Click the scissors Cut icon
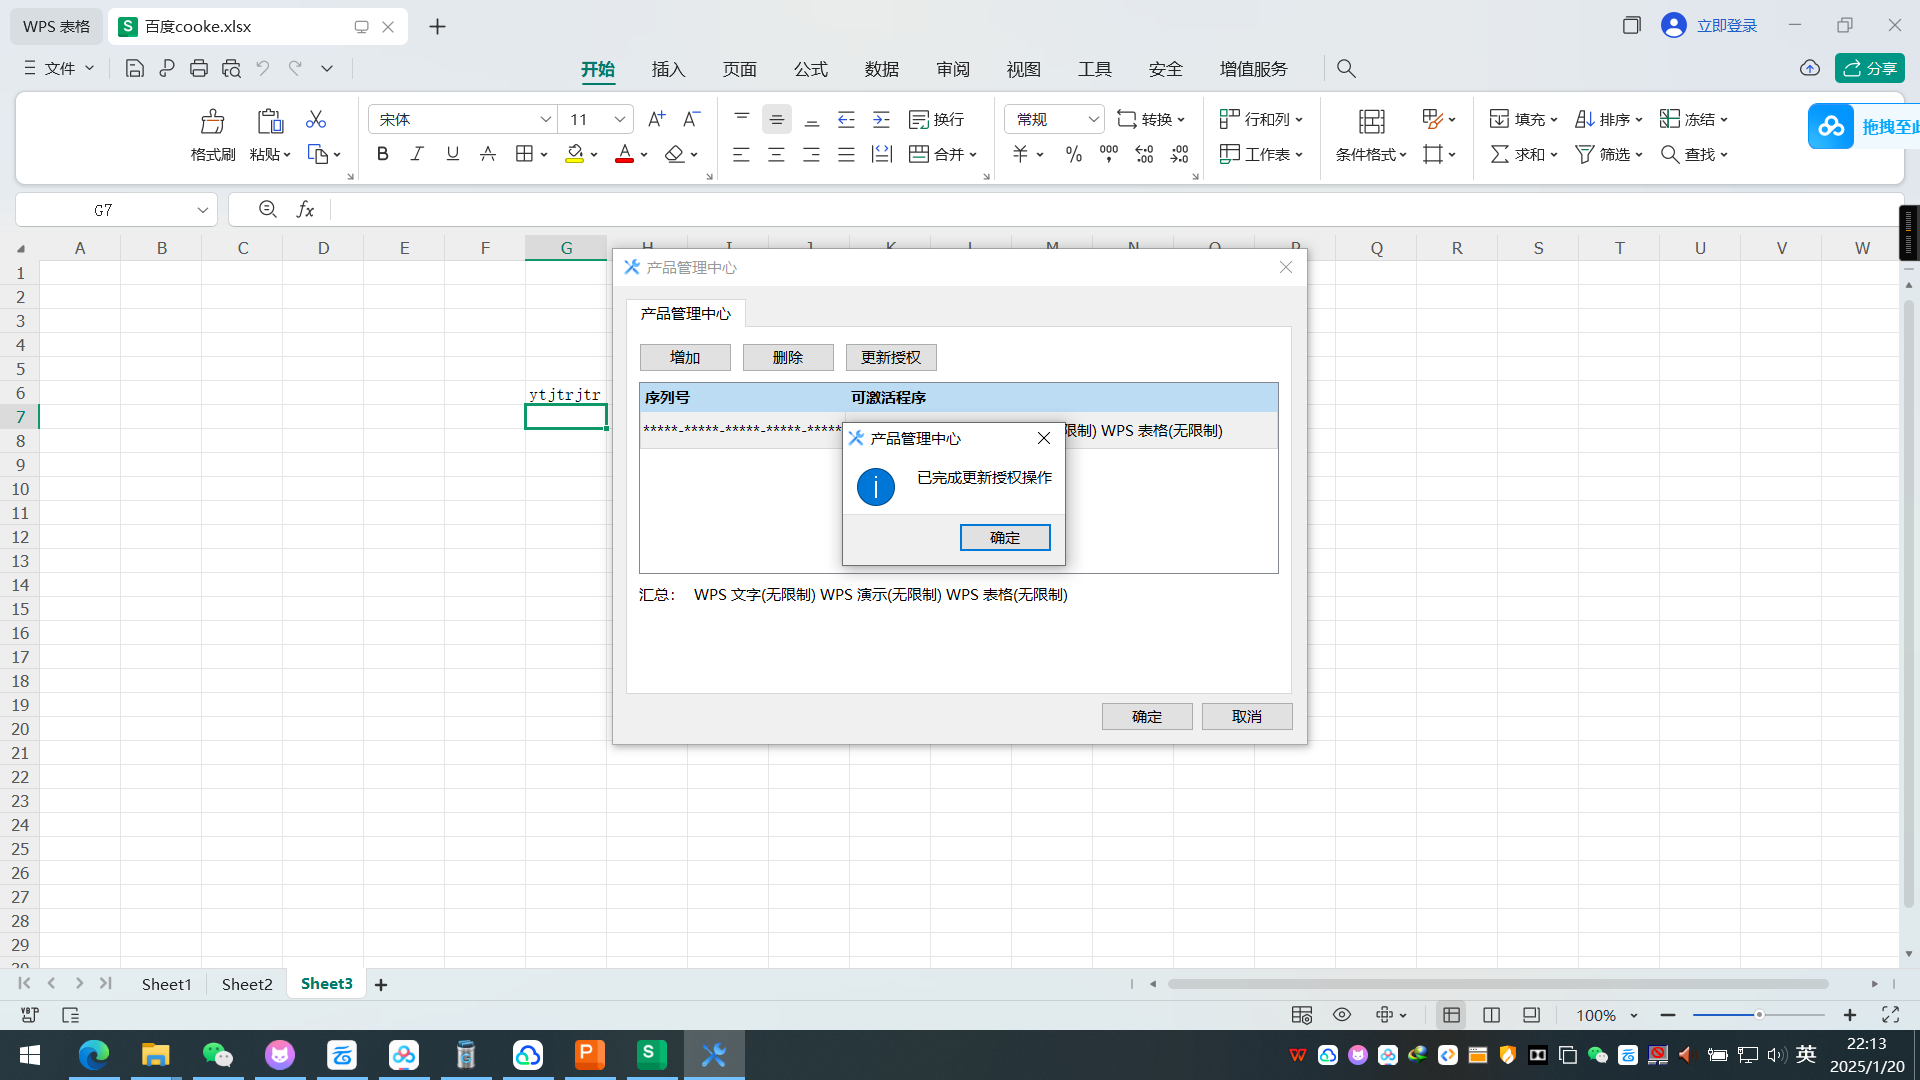The image size is (1920, 1080). (x=316, y=119)
